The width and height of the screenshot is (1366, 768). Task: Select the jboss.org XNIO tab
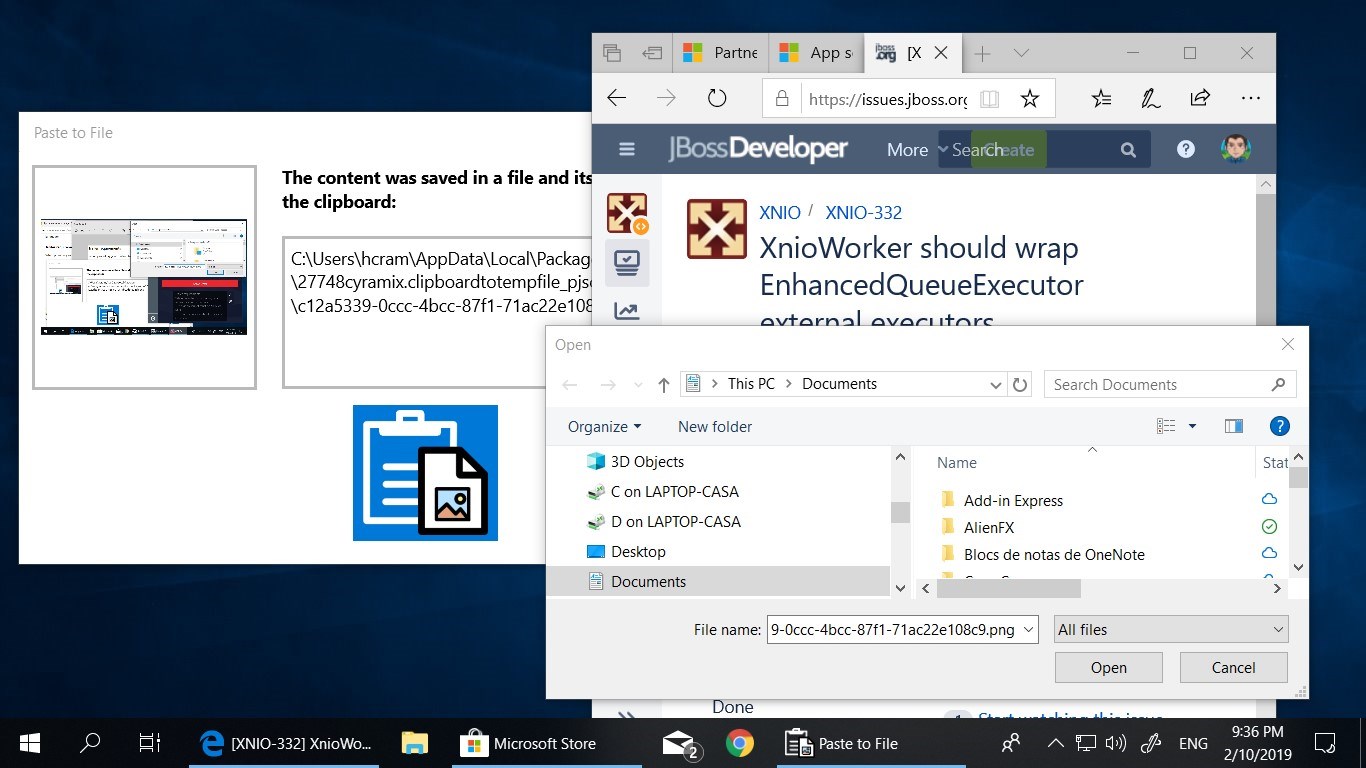point(912,53)
